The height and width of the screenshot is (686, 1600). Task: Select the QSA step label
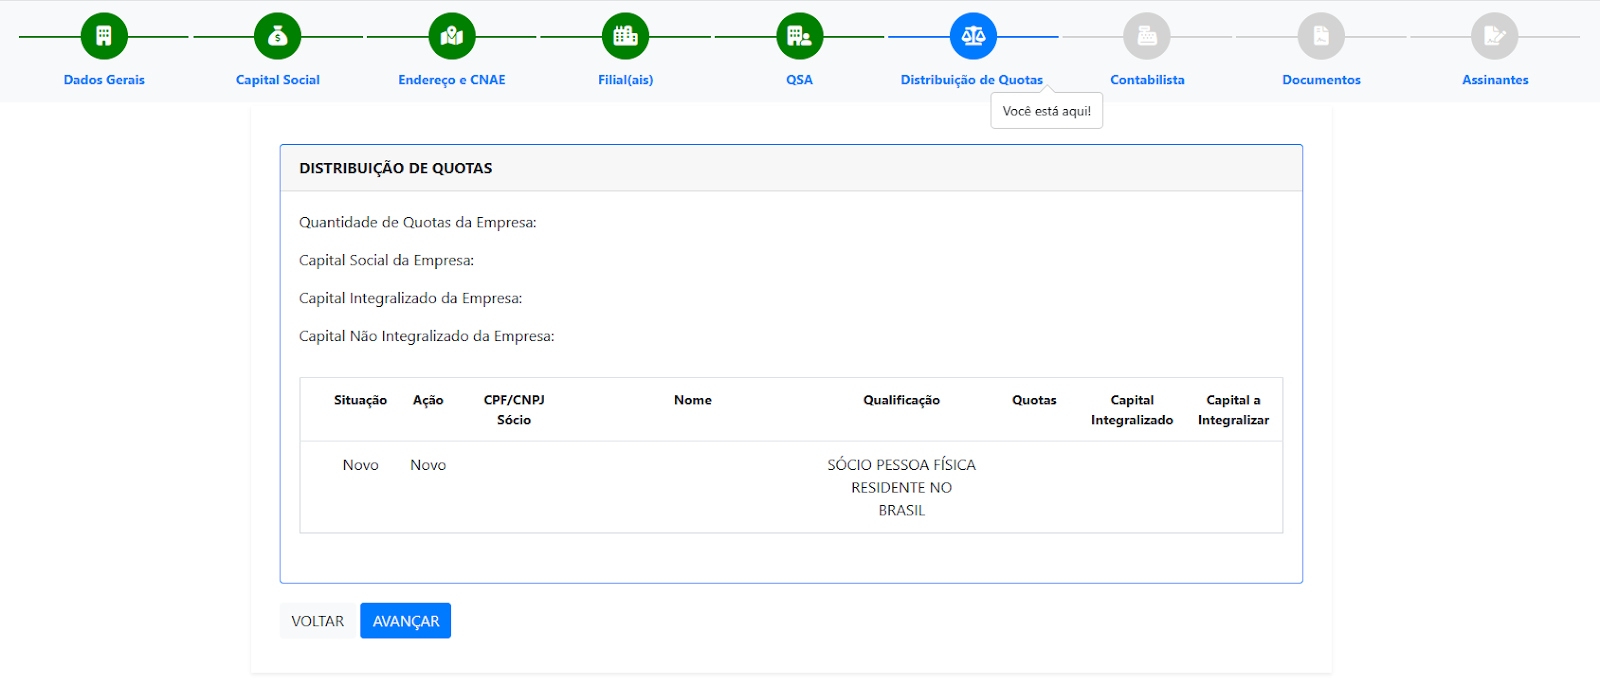point(800,80)
